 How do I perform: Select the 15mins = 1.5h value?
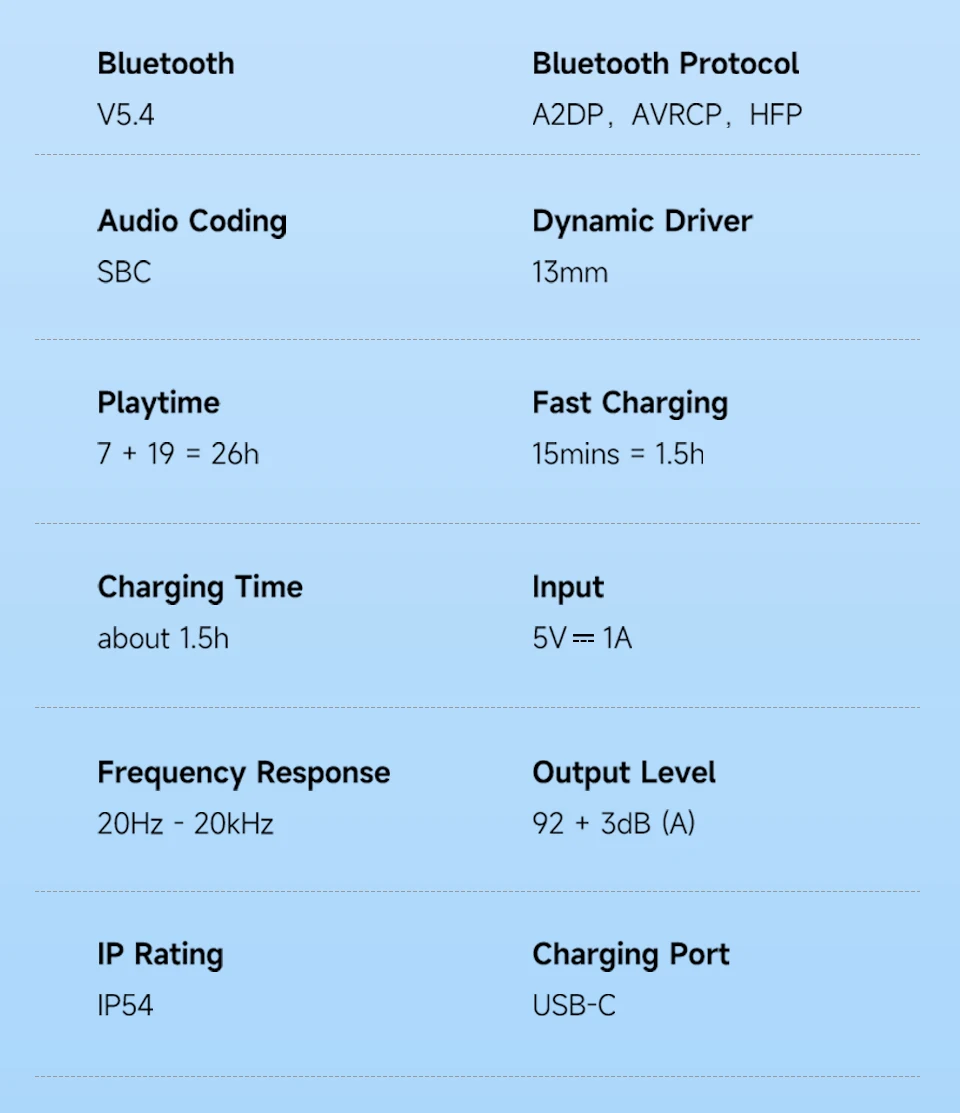coord(618,454)
